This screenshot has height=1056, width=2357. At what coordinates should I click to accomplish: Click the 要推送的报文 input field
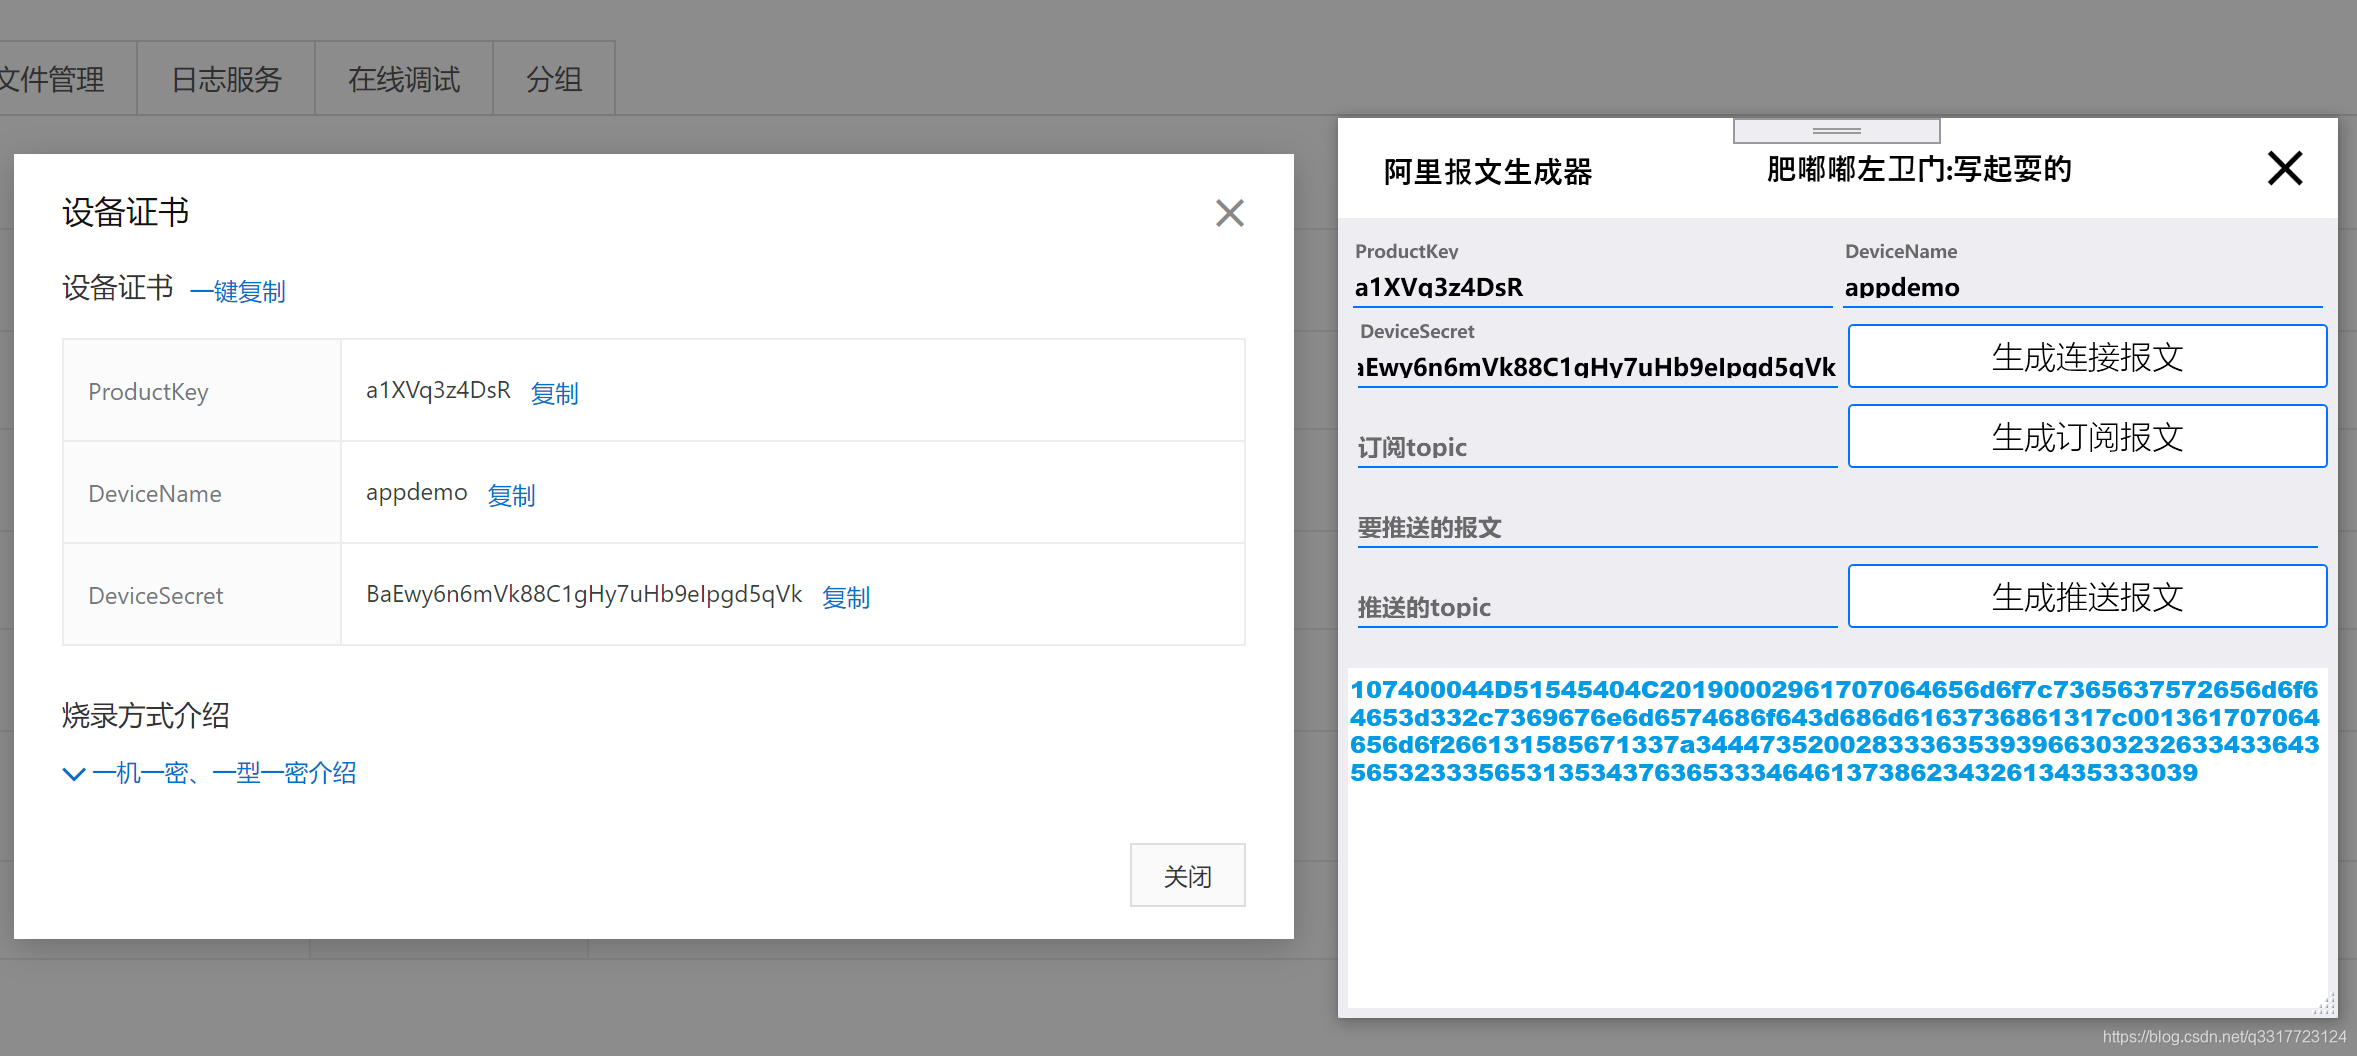1837,527
